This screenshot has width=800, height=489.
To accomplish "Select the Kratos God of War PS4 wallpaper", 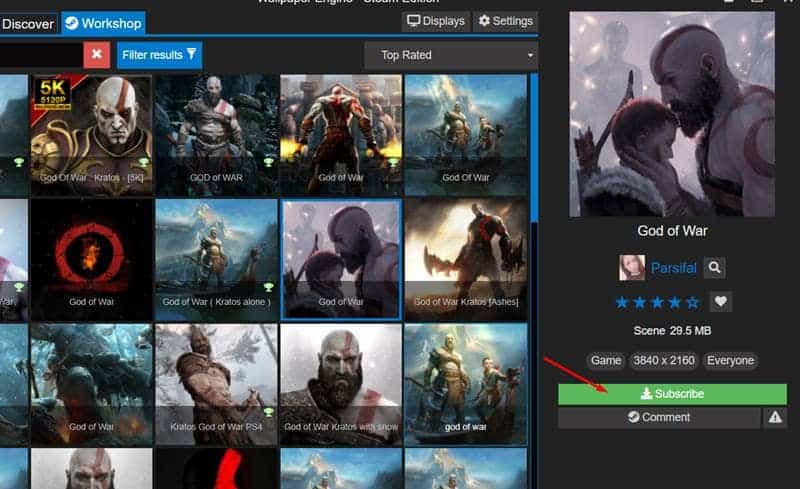I will click(x=216, y=384).
